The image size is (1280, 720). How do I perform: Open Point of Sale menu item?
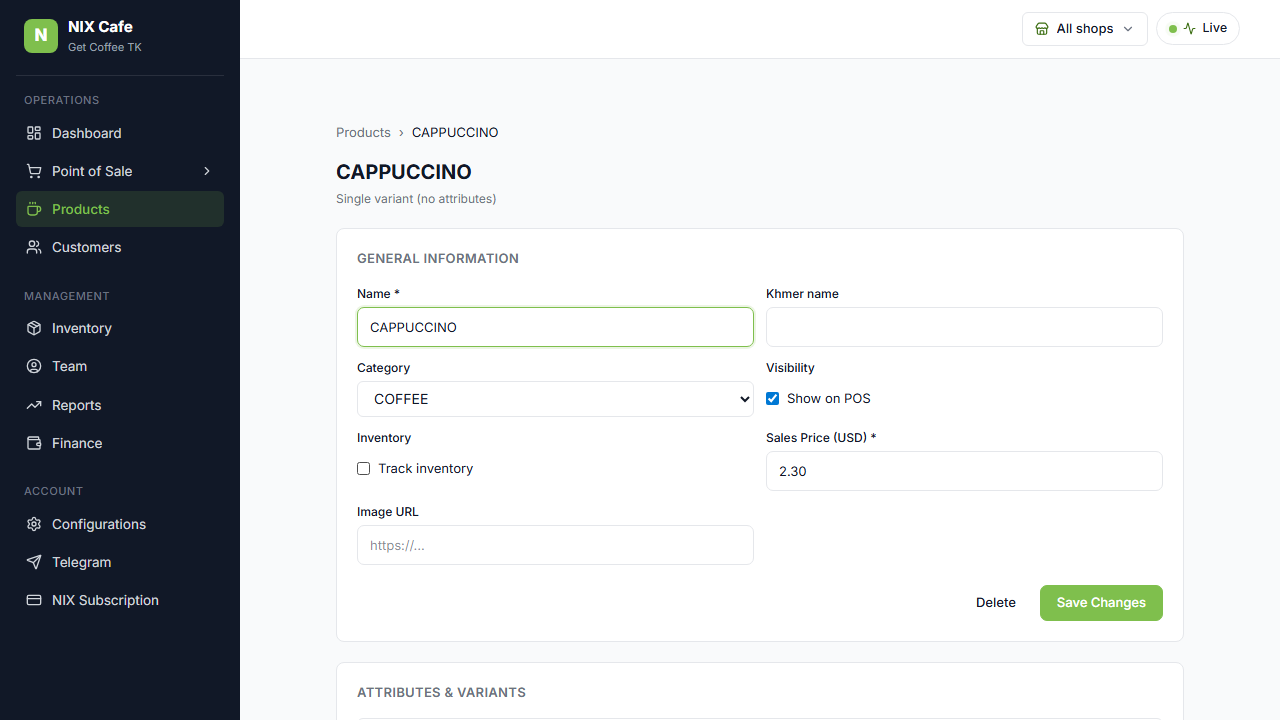click(120, 171)
